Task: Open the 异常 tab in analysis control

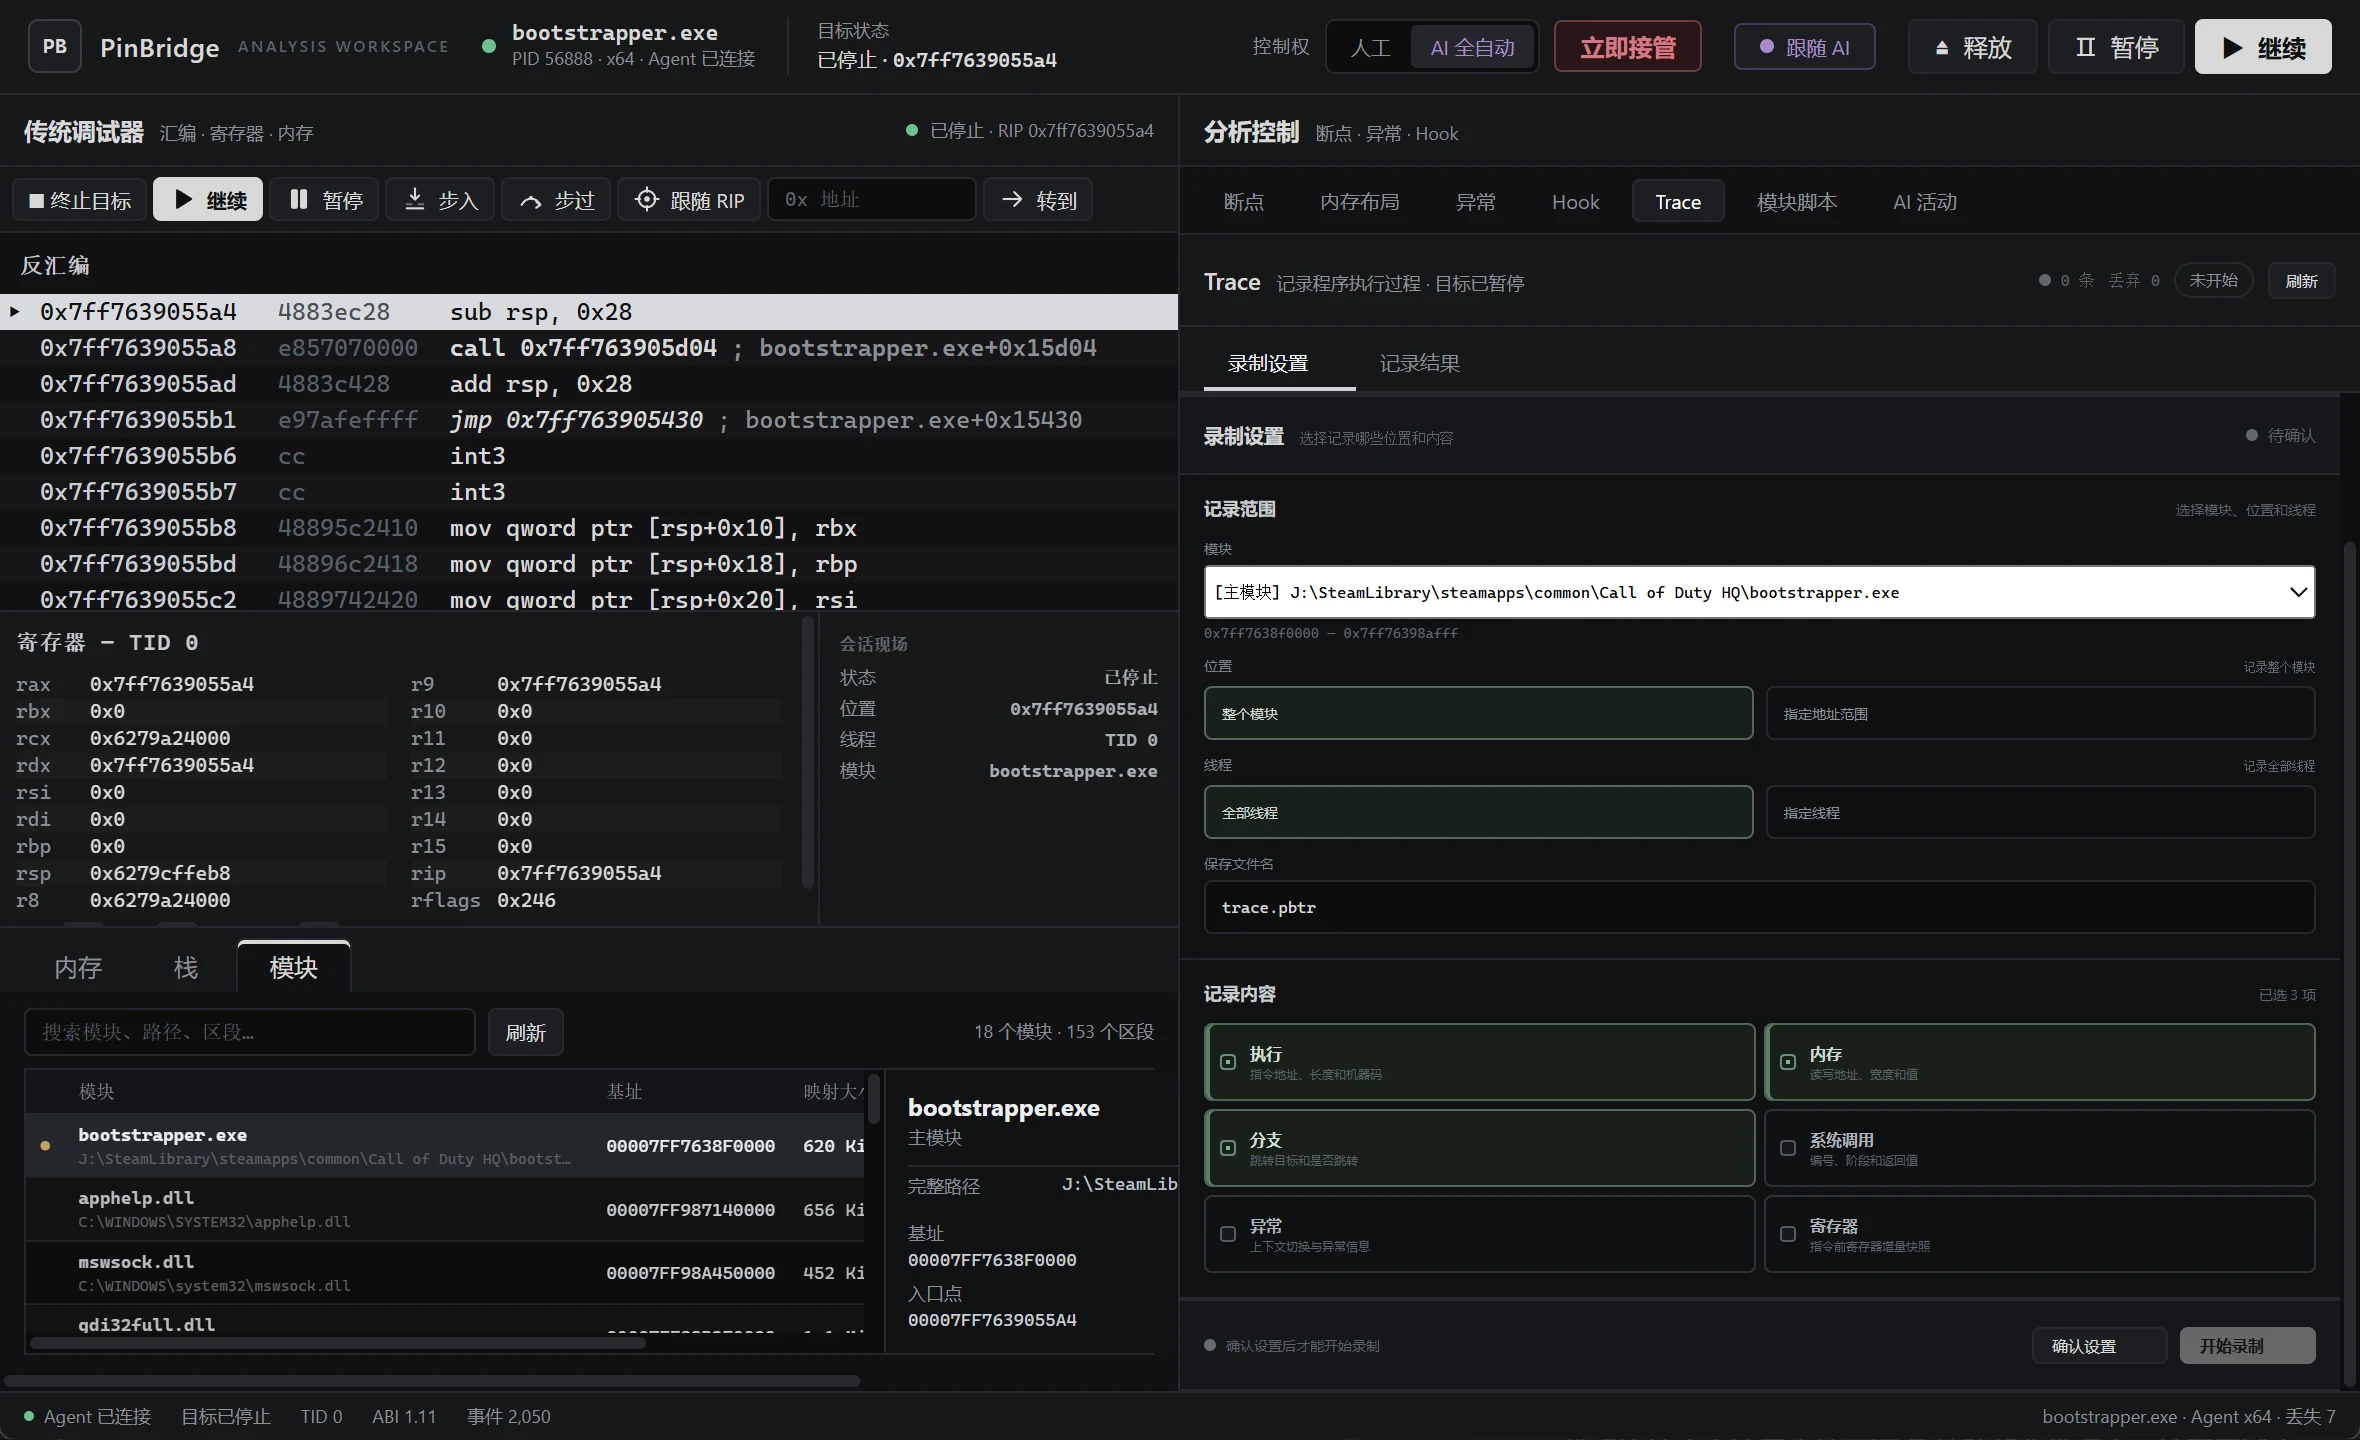Action: 1476,202
